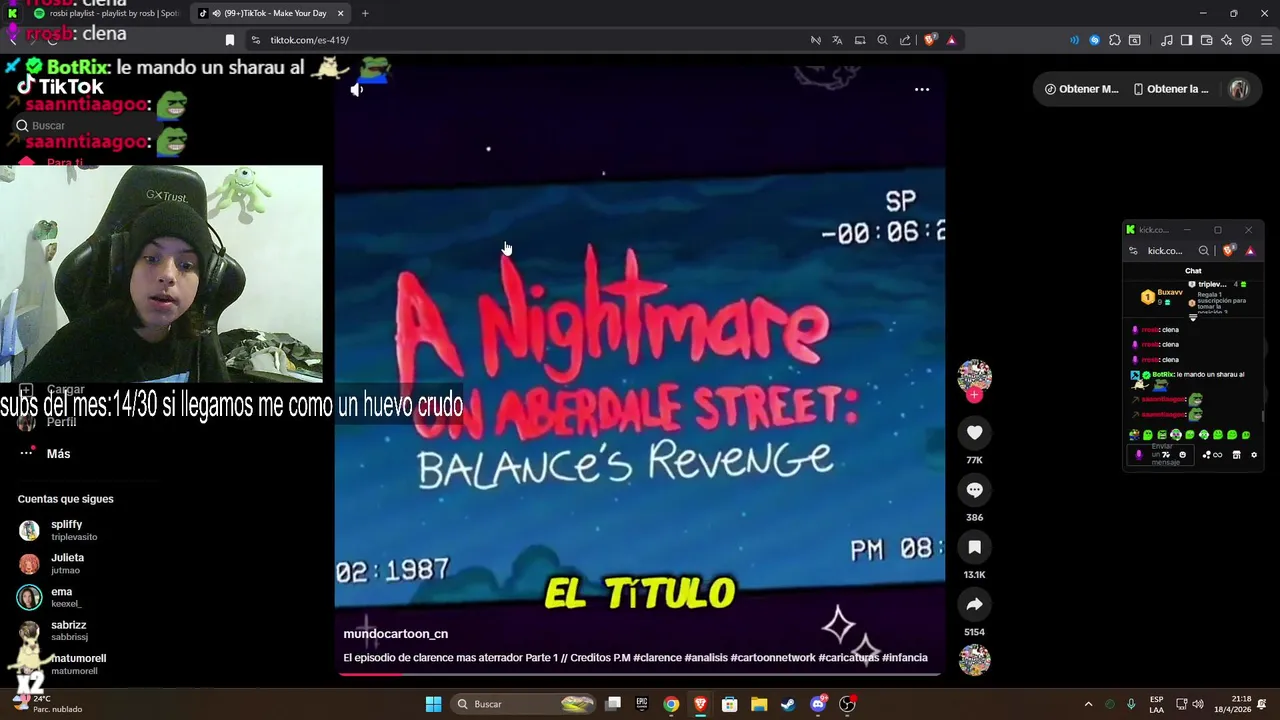Open the Kick chat emoji picker

coord(1182,455)
